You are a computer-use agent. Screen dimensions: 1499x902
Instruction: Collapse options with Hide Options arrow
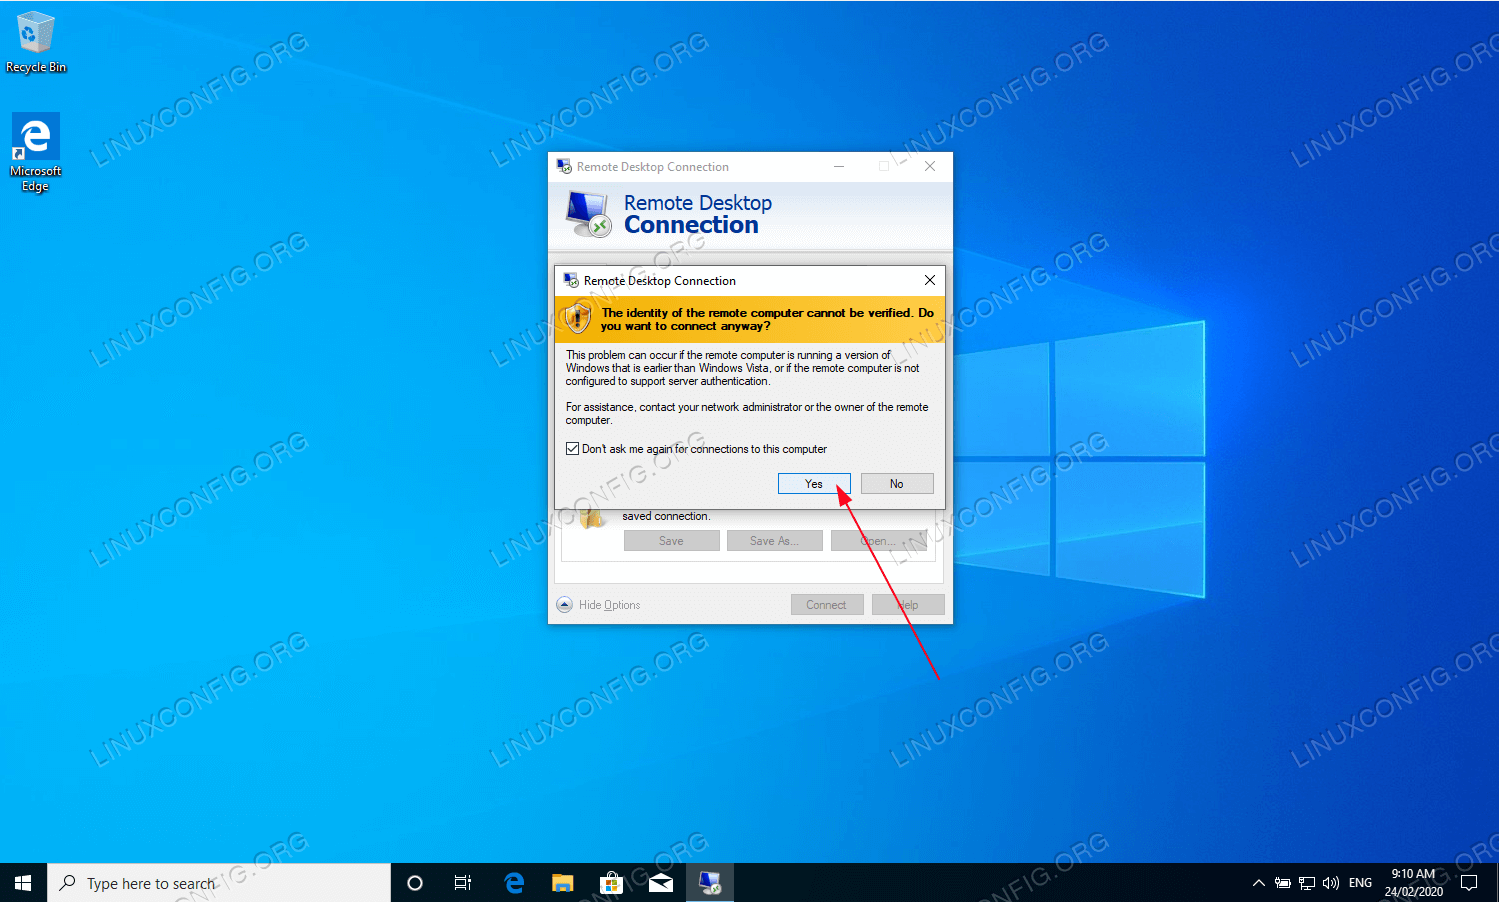pos(565,605)
